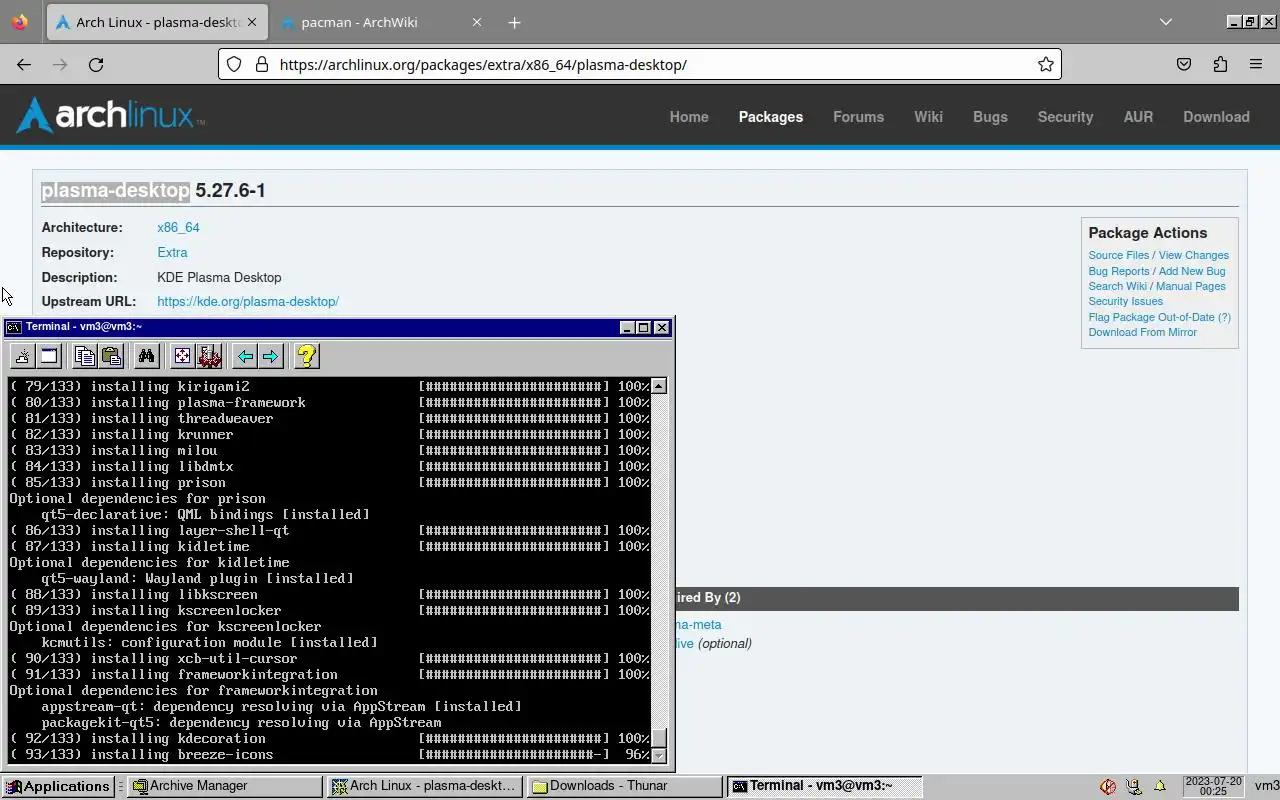Click the Paste clipboard icon in Terminal

[111, 356]
